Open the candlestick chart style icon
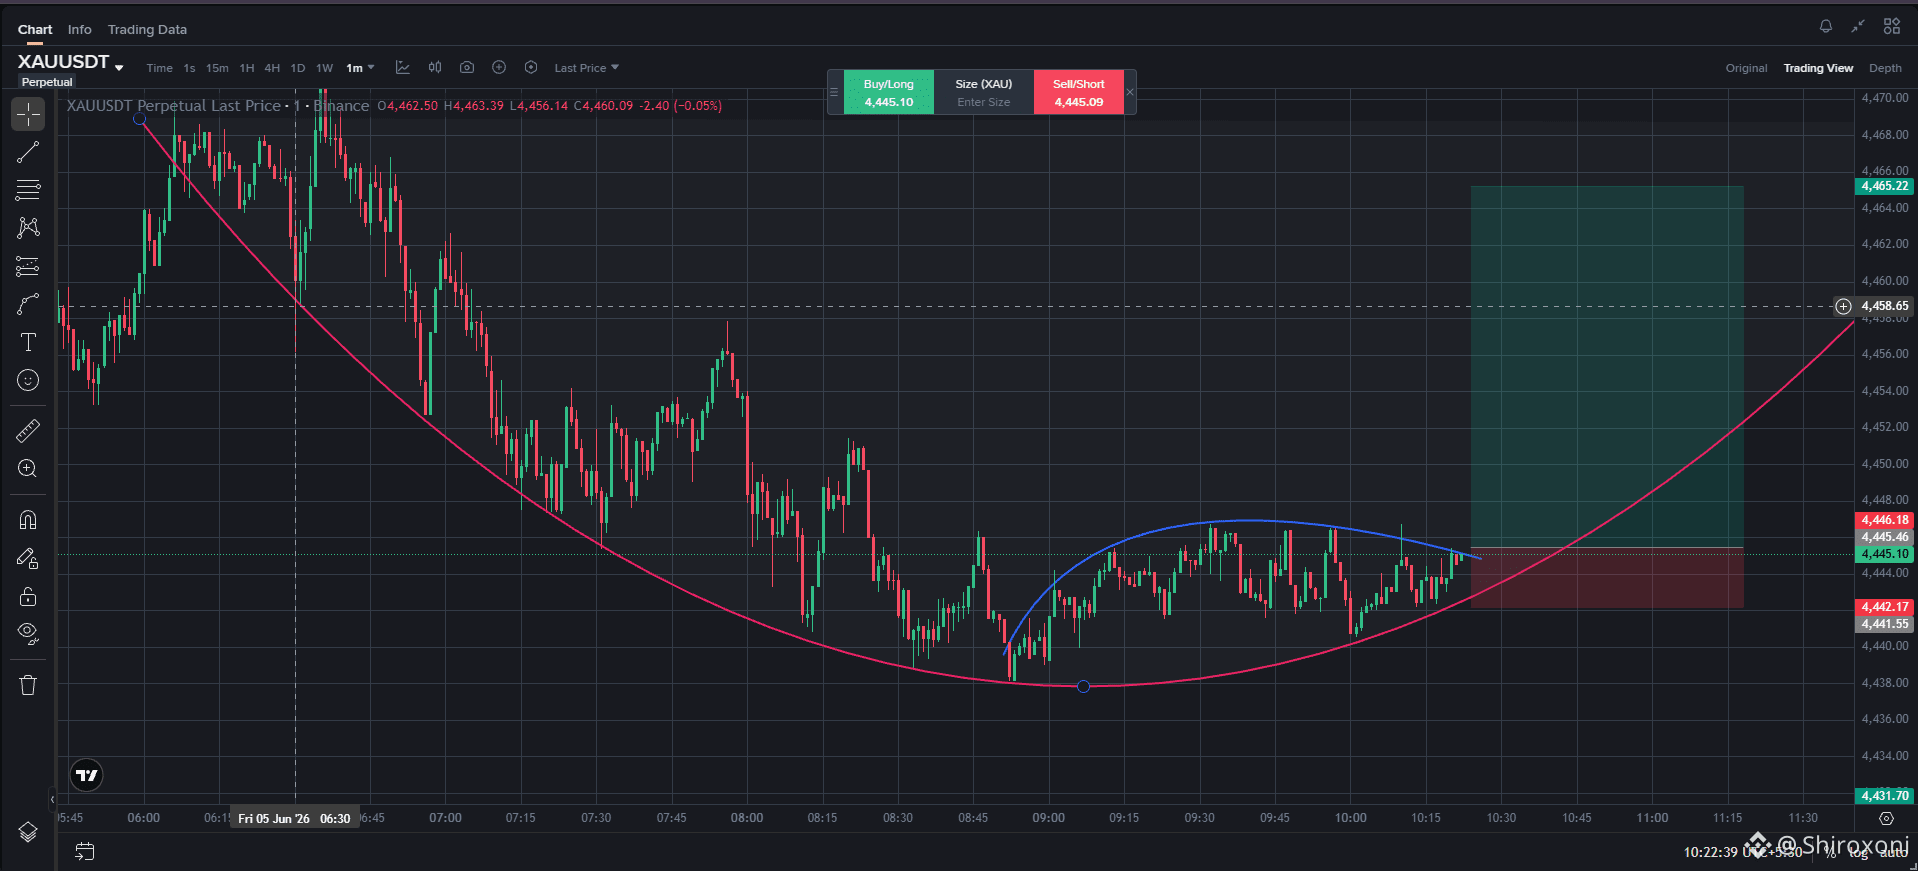The image size is (1918, 871). (x=435, y=67)
